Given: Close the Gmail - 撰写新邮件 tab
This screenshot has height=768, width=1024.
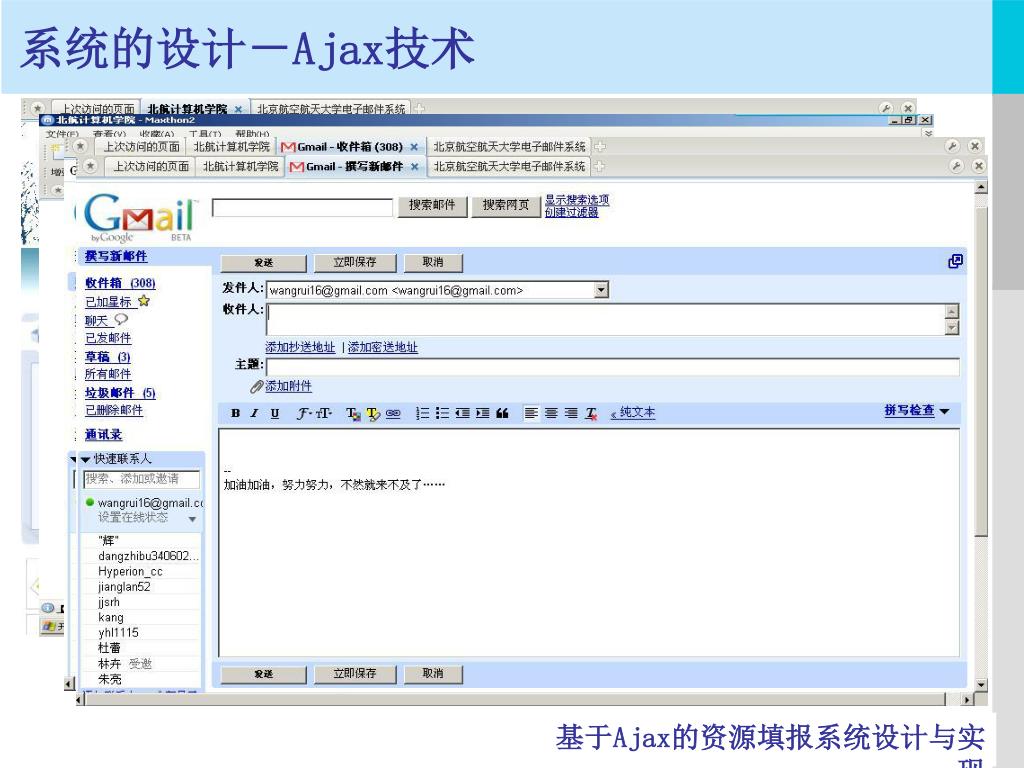Looking at the screenshot, I should click(x=414, y=167).
